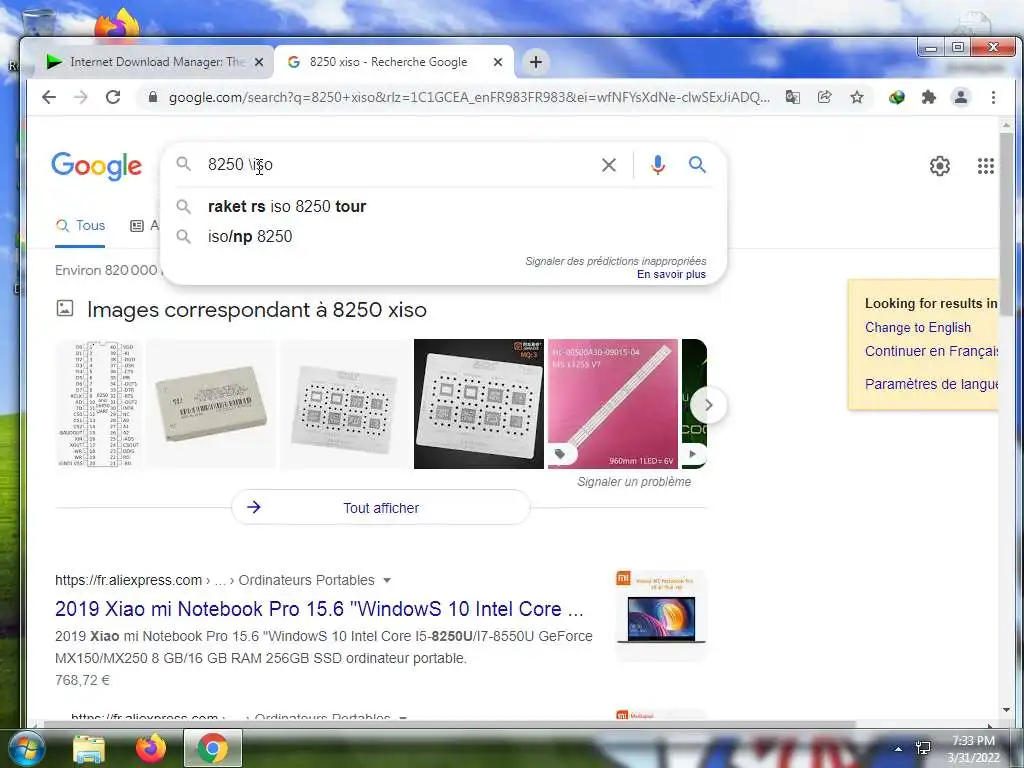
Task: Open 2019 Xiao mi Notebook Pro result
Action: [x=319, y=609]
